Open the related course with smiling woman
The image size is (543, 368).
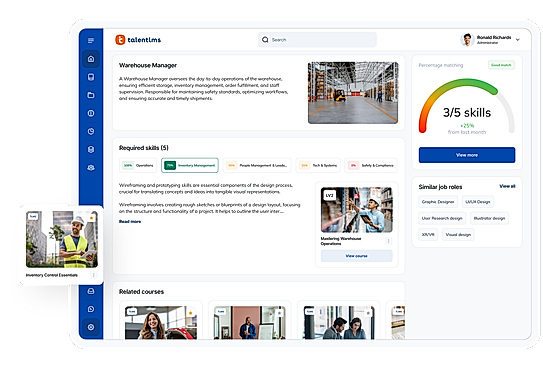click(161, 322)
